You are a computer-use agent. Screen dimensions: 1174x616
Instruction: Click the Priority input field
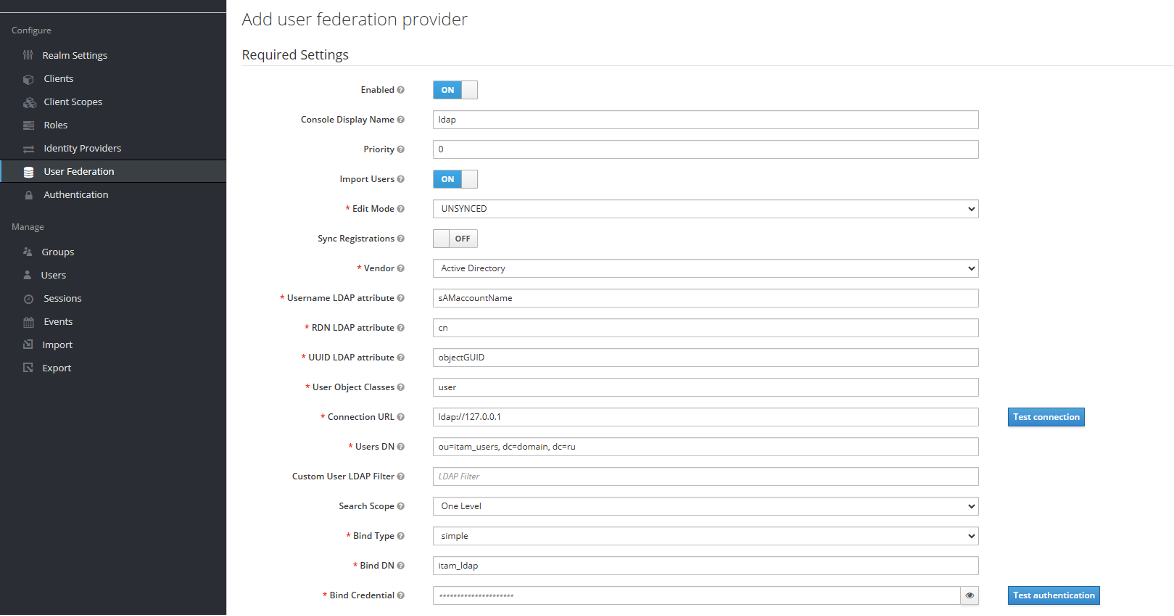pos(705,150)
